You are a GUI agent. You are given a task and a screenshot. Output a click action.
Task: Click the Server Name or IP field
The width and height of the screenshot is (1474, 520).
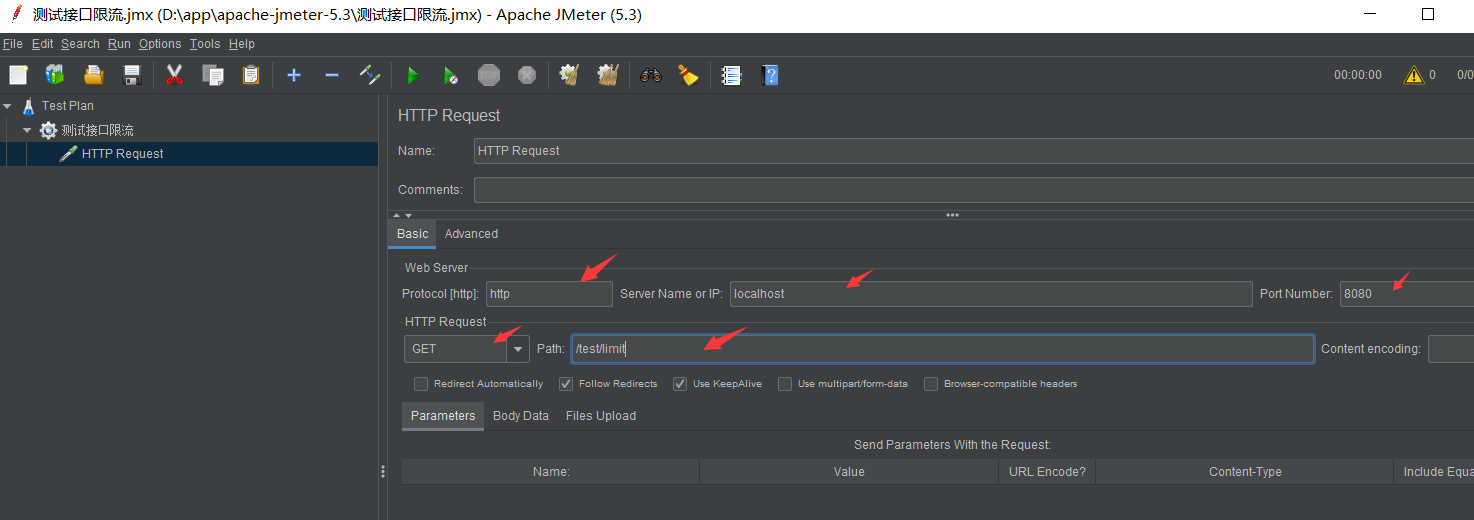tap(990, 294)
